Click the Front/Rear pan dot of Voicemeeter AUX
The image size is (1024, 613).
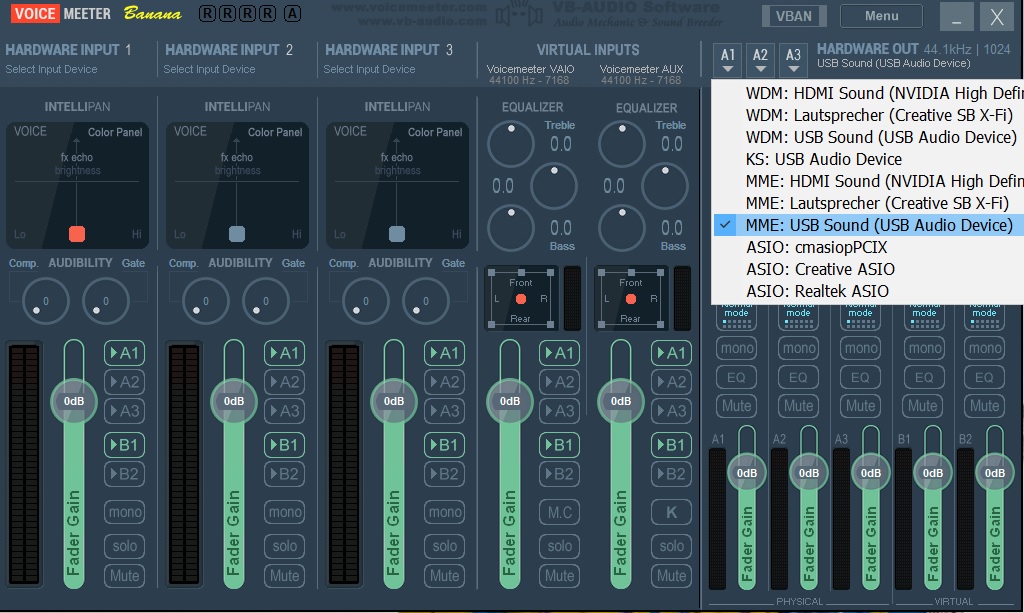click(x=631, y=299)
